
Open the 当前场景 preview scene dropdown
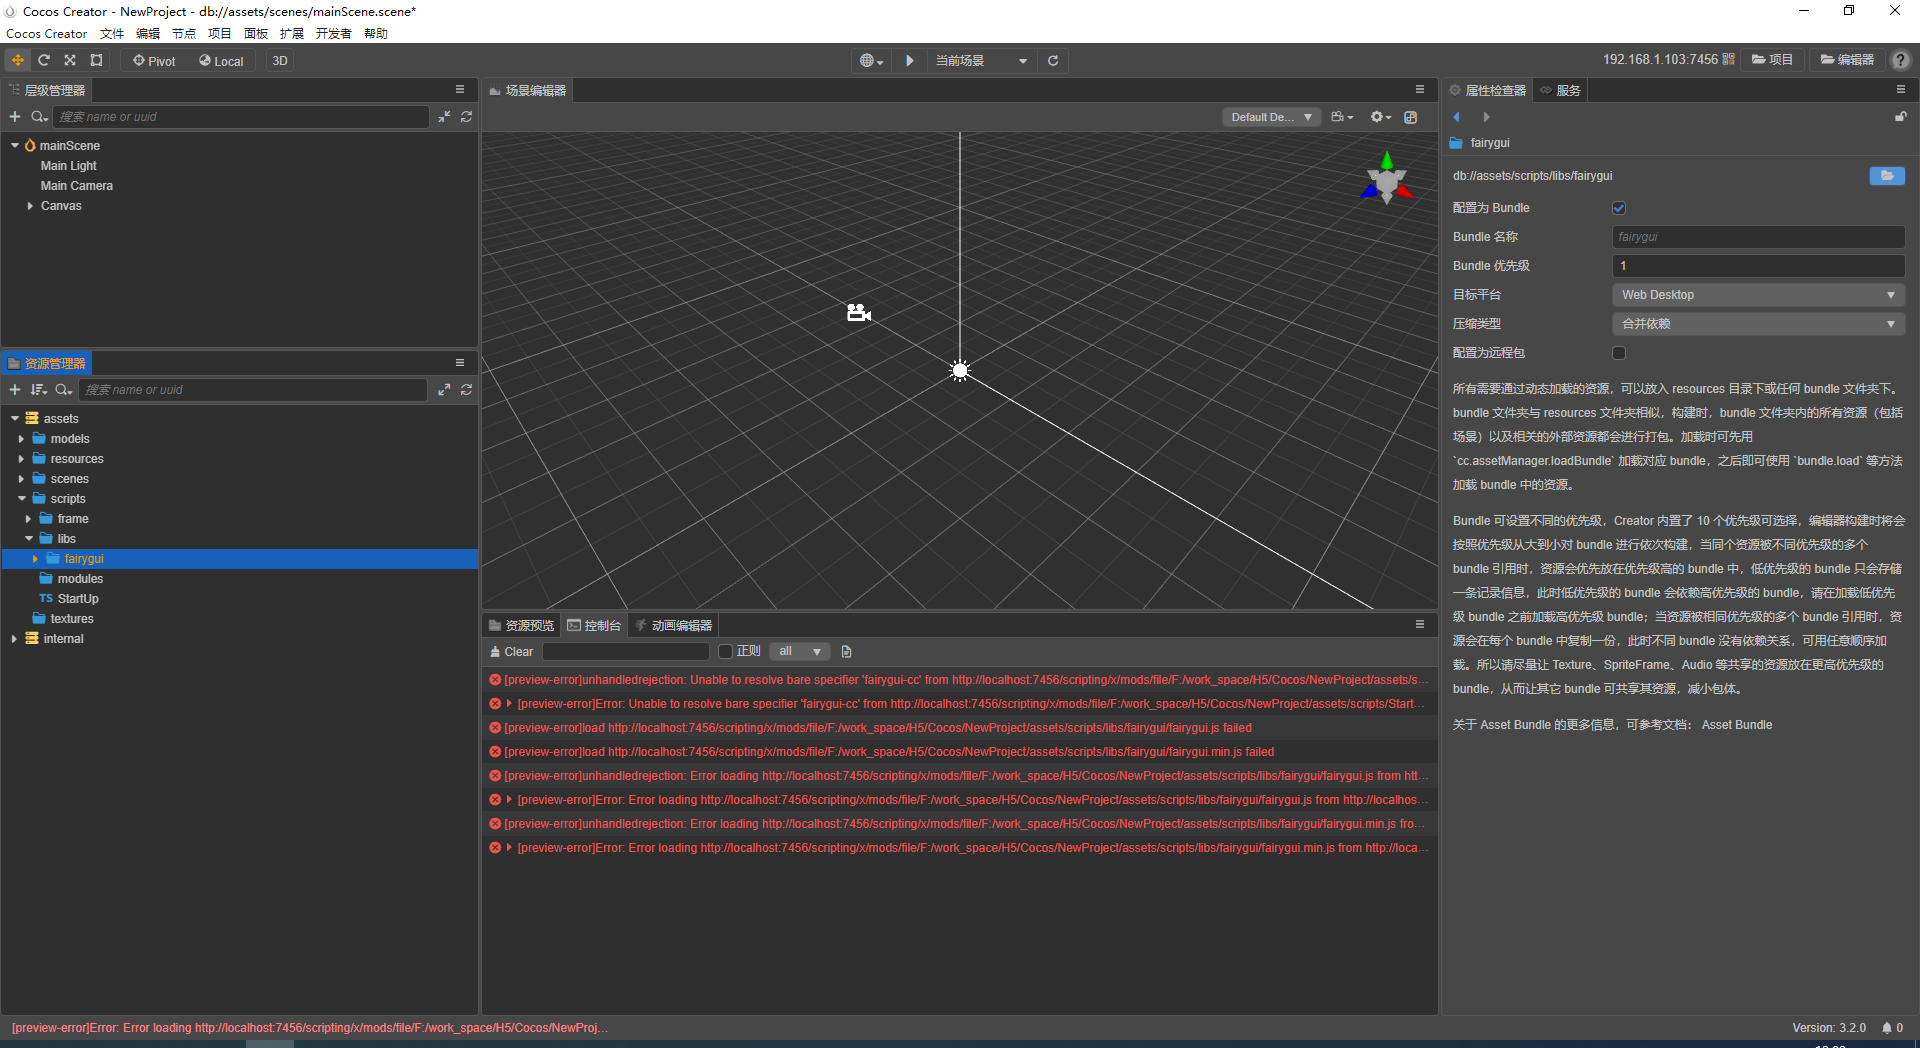tap(981, 61)
